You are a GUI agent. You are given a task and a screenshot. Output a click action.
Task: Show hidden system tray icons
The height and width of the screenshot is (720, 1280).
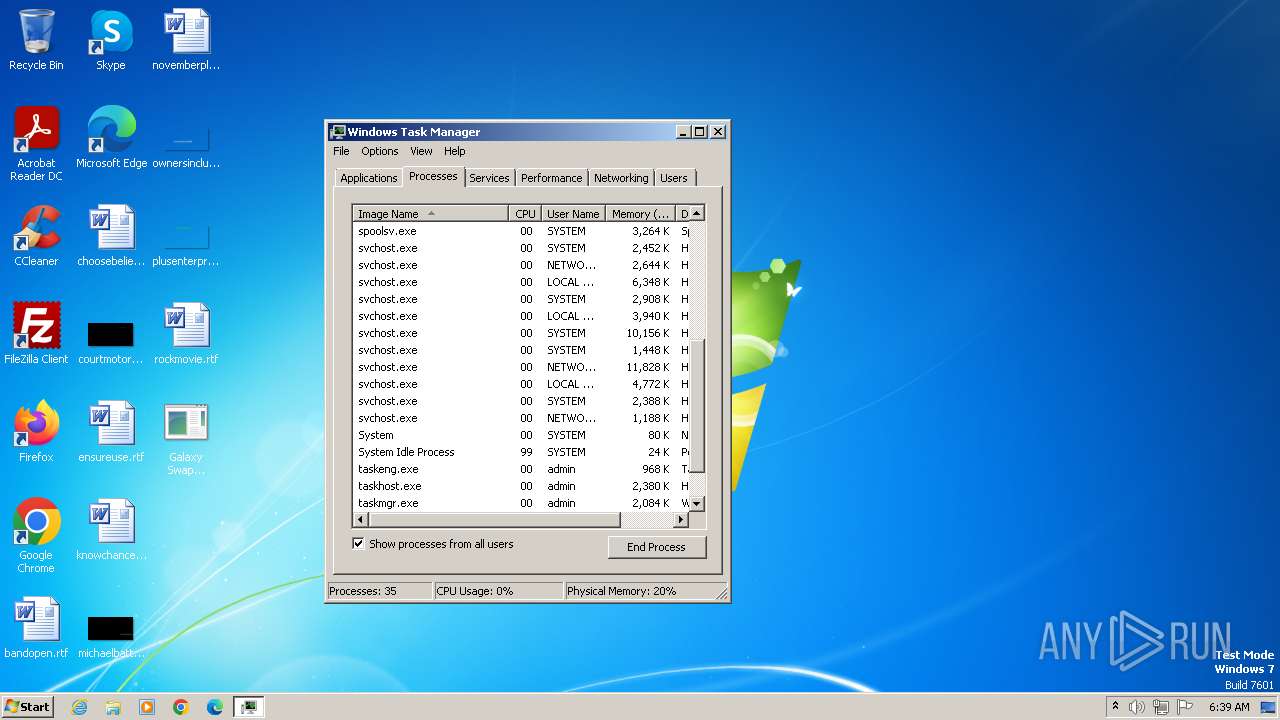pyautogui.click(x=1115, y=707)
